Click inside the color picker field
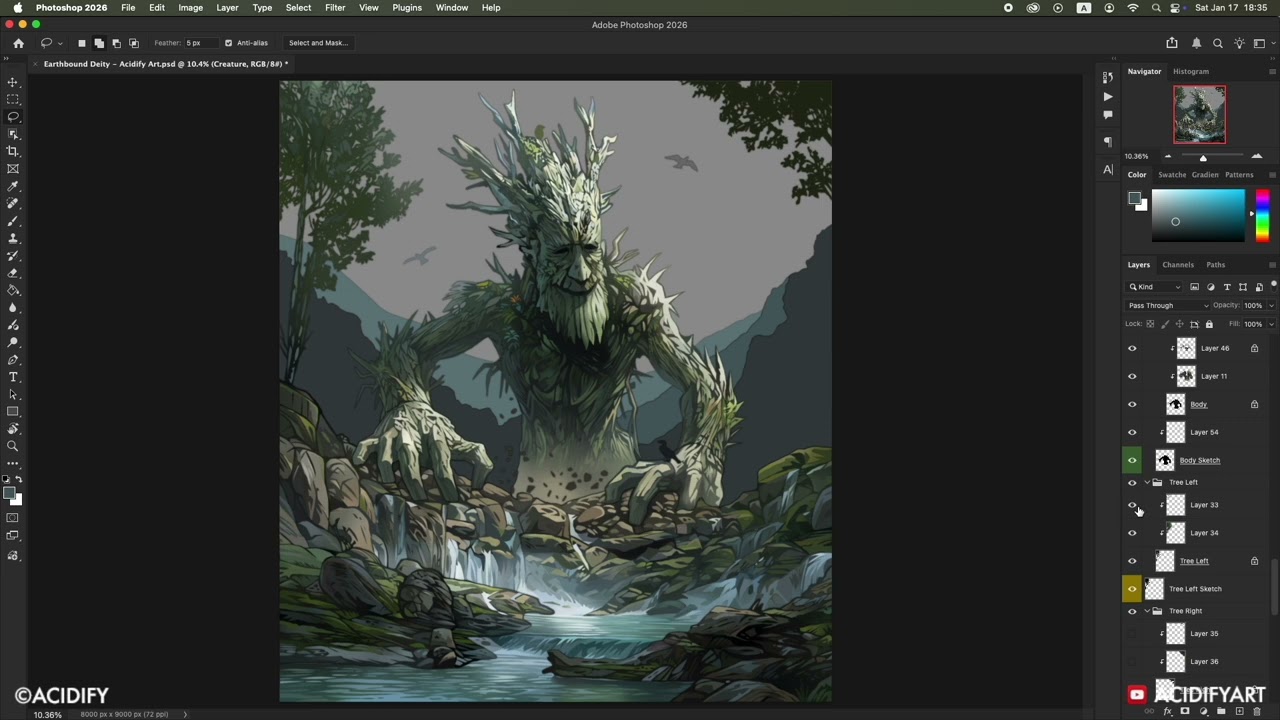The height and width of the screenshot is (720, 1280). coord(1198,215)
